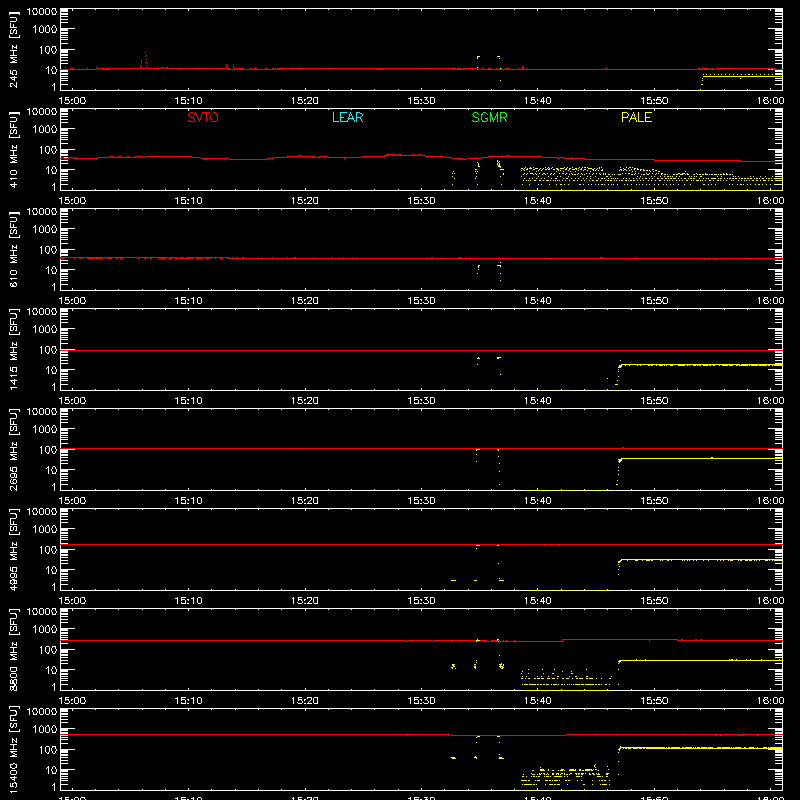Click the 10000 tick of the 8800 MHz plot
Image resolution: width=800 pixels, height=800 pixels.
[42, 612]
